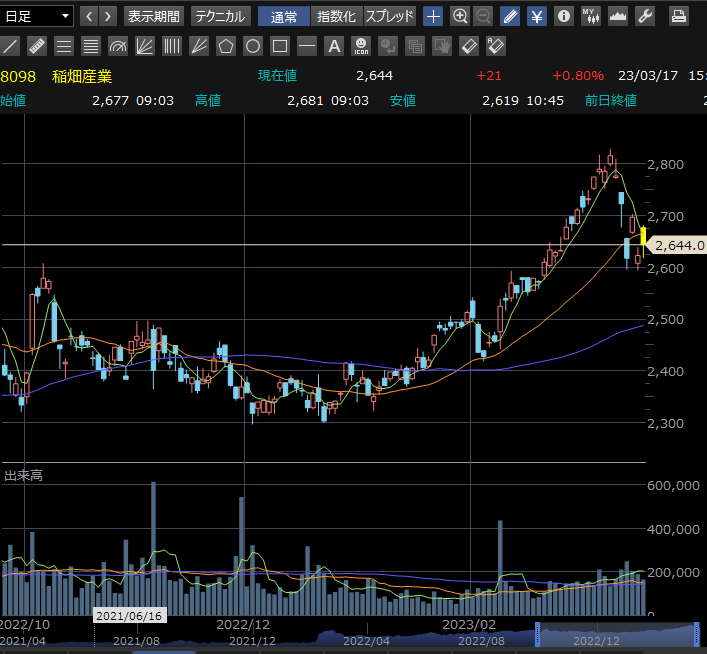
Task: Click the +0.80% change figure
Action: (x=578, y=75)
